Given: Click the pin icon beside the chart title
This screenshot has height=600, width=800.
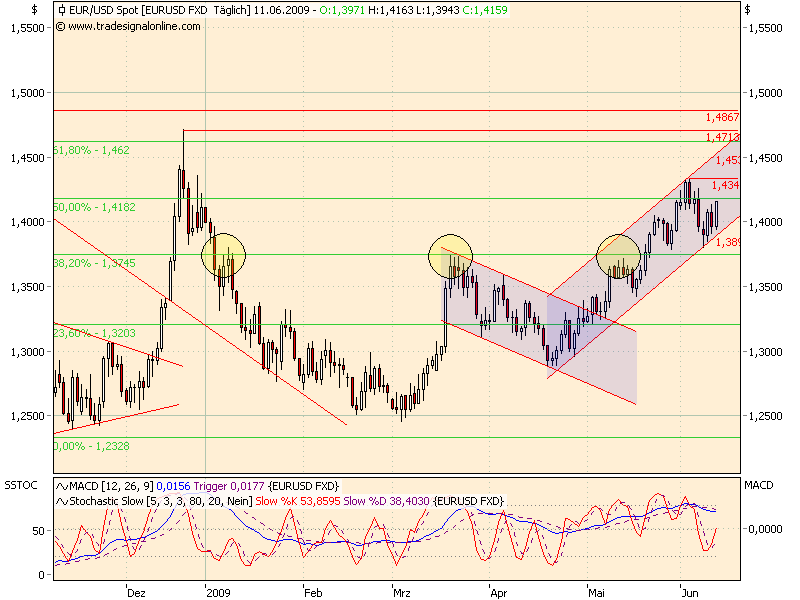Looking at the screenshot, I should click(62, 9).
